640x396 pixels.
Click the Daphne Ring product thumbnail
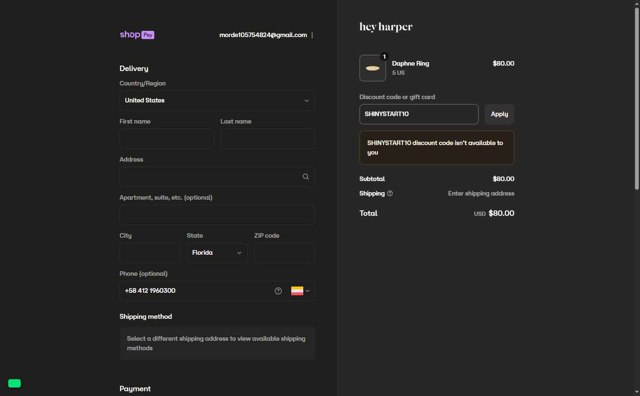tap(372, 68)
